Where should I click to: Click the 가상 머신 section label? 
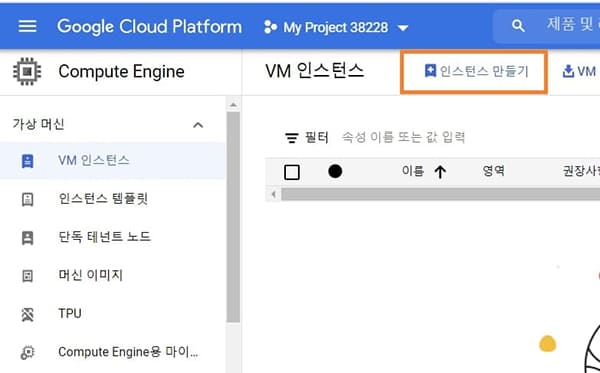38,124
